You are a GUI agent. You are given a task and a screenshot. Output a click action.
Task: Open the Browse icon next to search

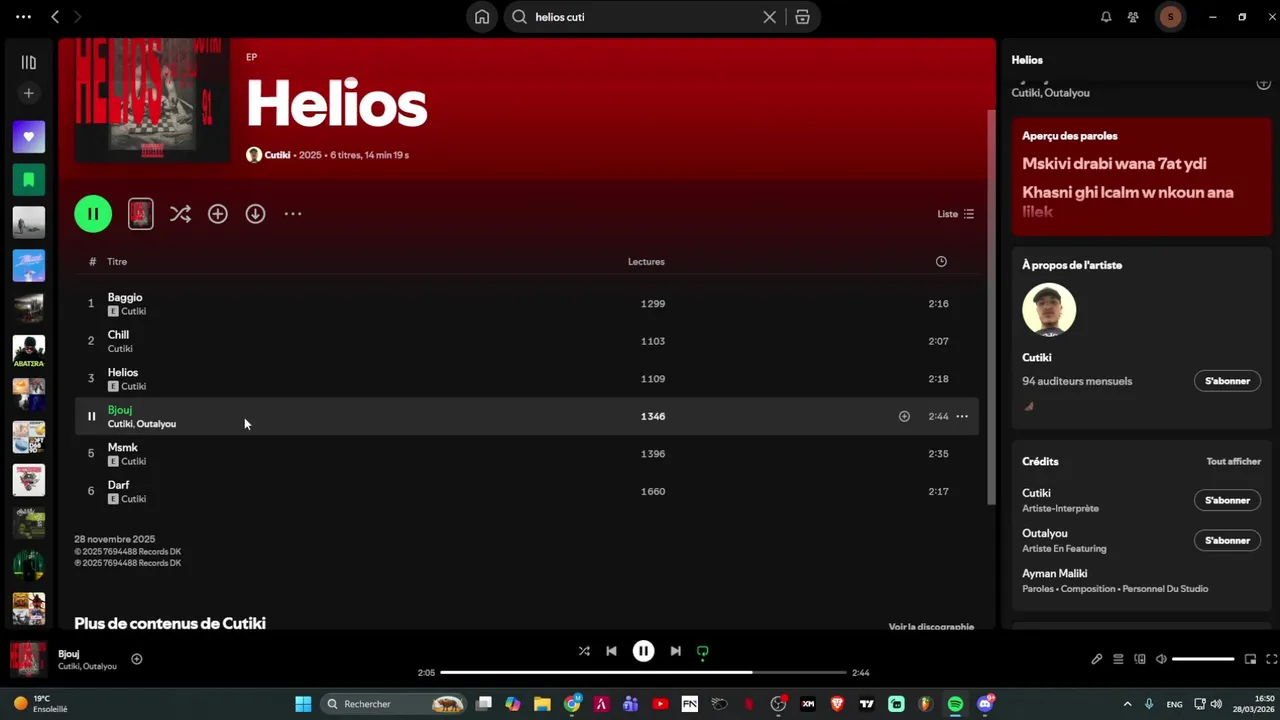[x=802, y=17]
